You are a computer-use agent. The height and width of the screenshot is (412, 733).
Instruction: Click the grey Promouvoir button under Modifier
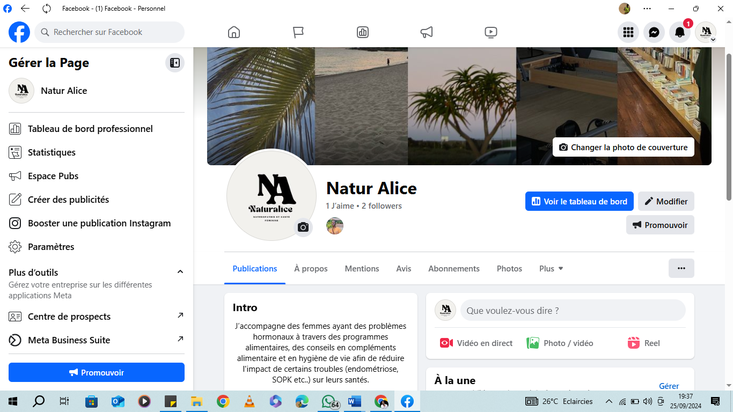pos(660,225)
